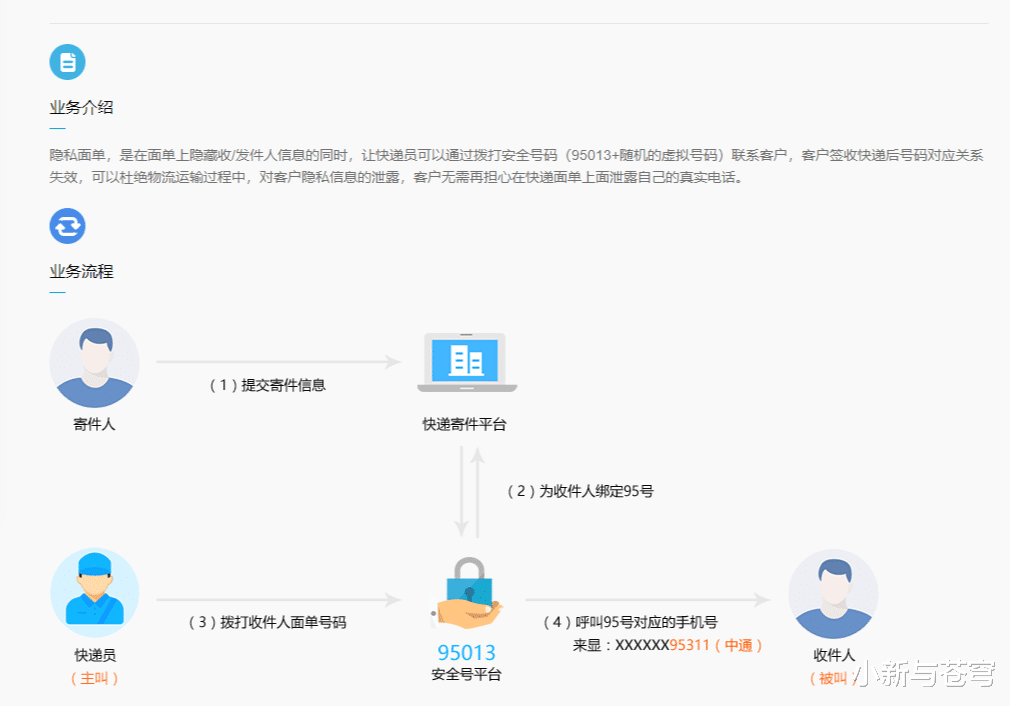Select the 快递员 courier avatar in blue cap
This screenshot has width=1011, height=706.
coord(95,593)
